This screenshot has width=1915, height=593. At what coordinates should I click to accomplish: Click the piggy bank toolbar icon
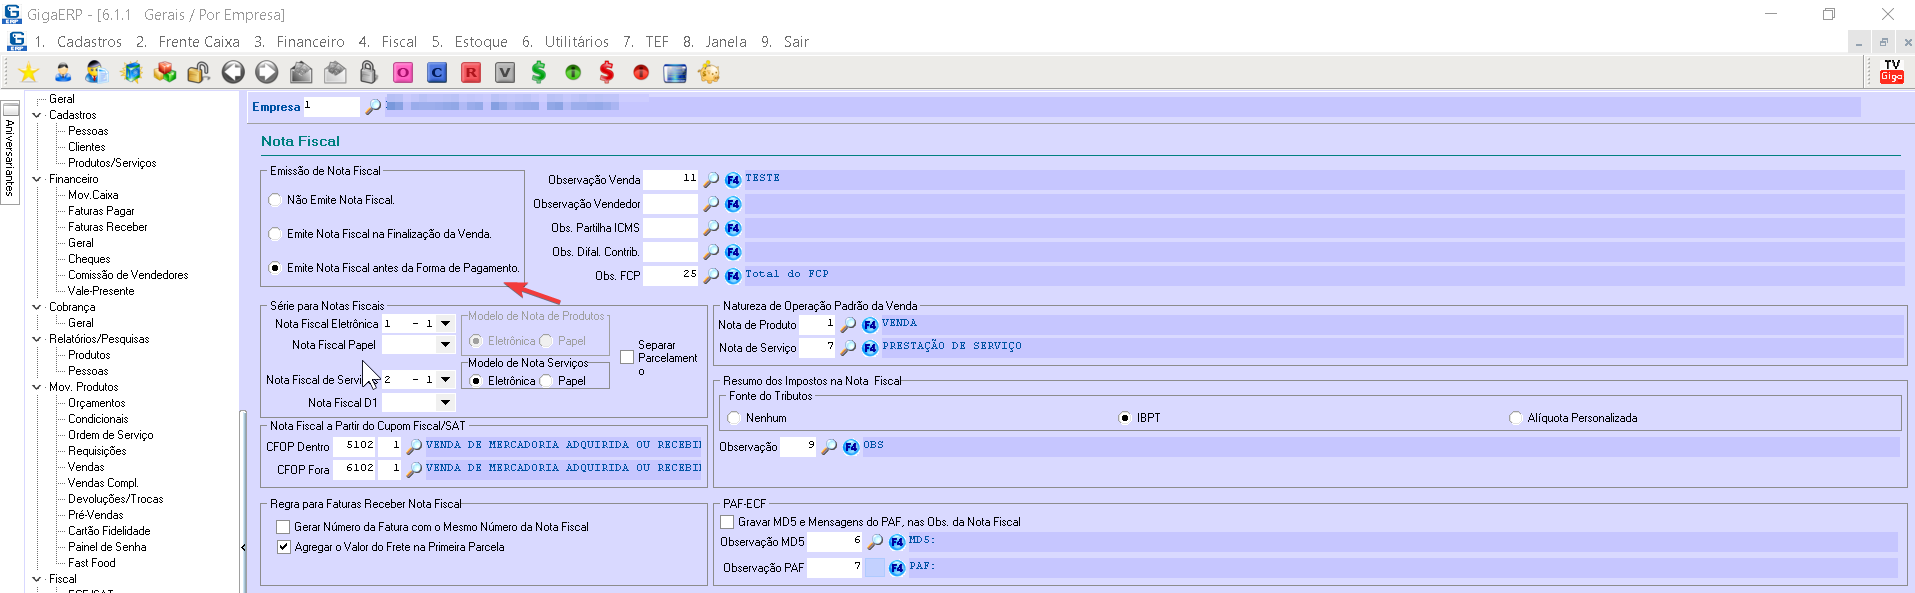(709, 72)
